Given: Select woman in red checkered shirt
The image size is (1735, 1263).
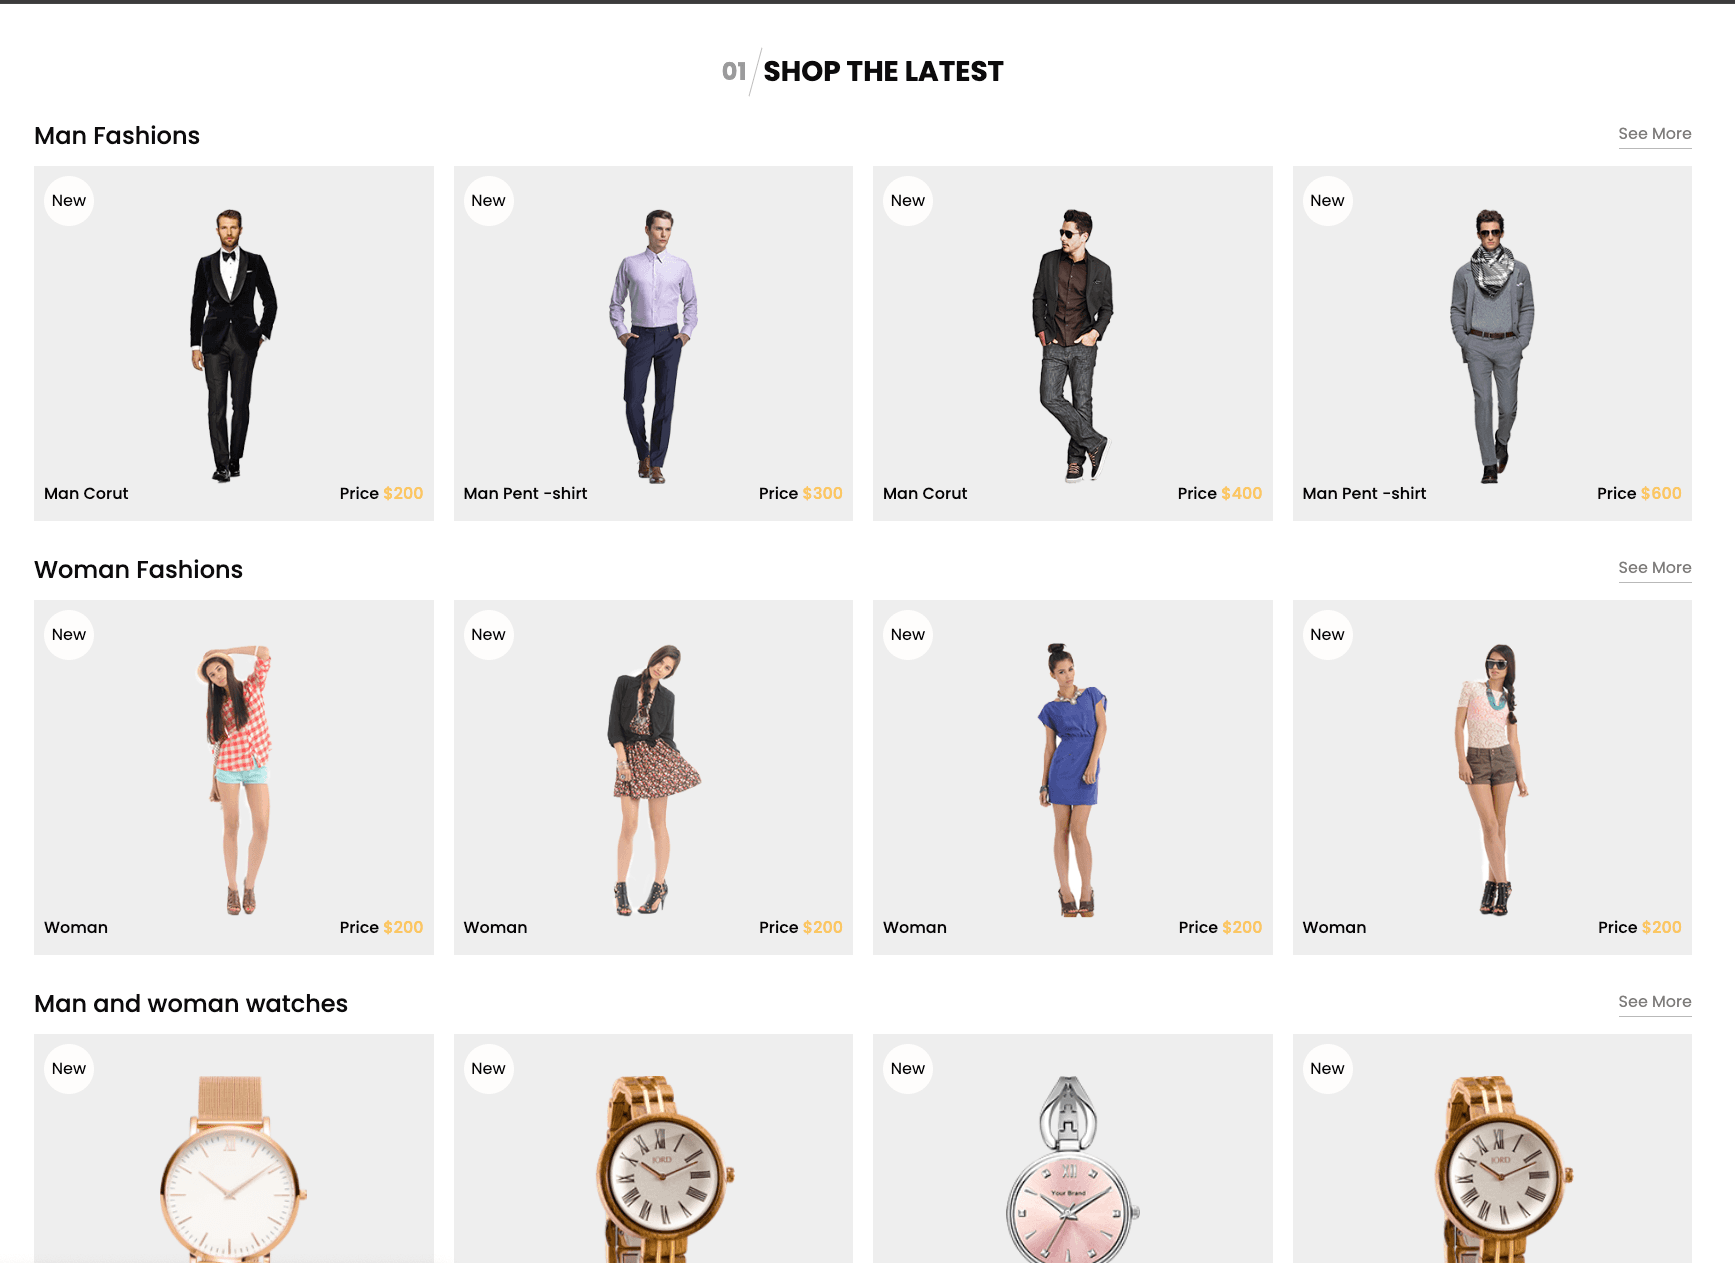Looking at the screenshot, I should (x=236, y=779).
